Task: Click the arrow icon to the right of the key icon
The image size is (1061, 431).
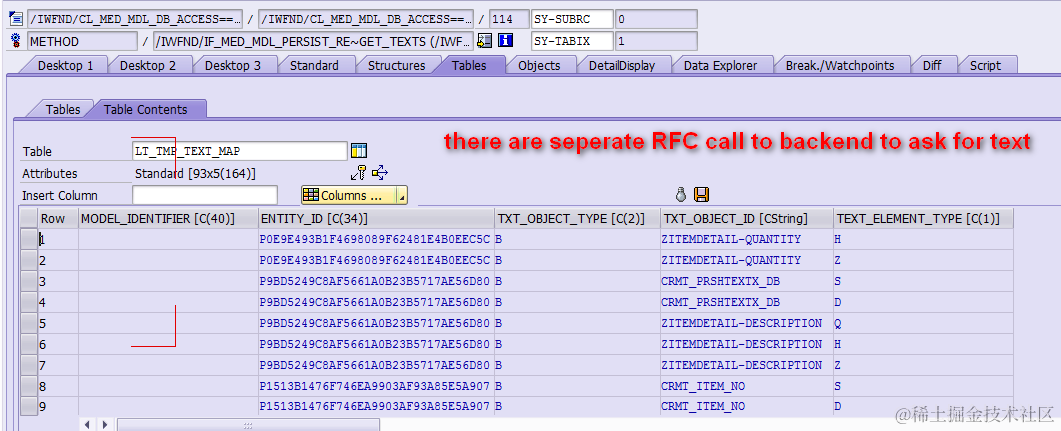Action: coord(380,173)
